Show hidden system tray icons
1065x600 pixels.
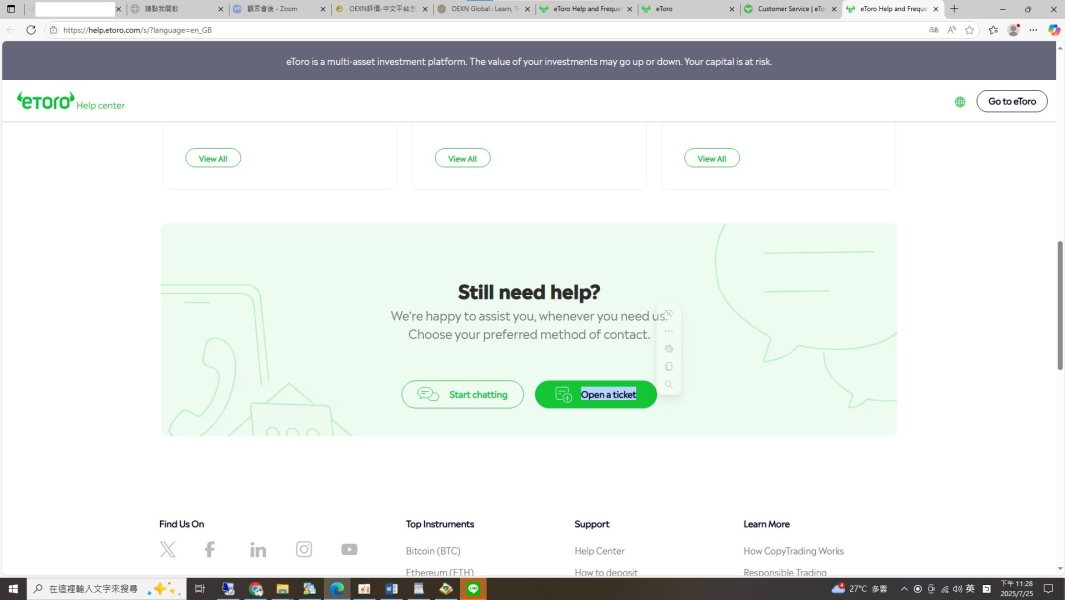[903, 589]
